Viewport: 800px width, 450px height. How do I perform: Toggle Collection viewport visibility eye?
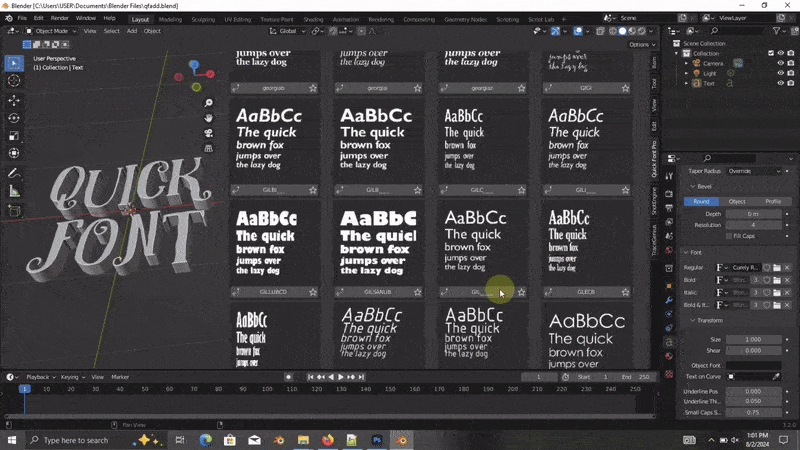(x=781, y=53)
